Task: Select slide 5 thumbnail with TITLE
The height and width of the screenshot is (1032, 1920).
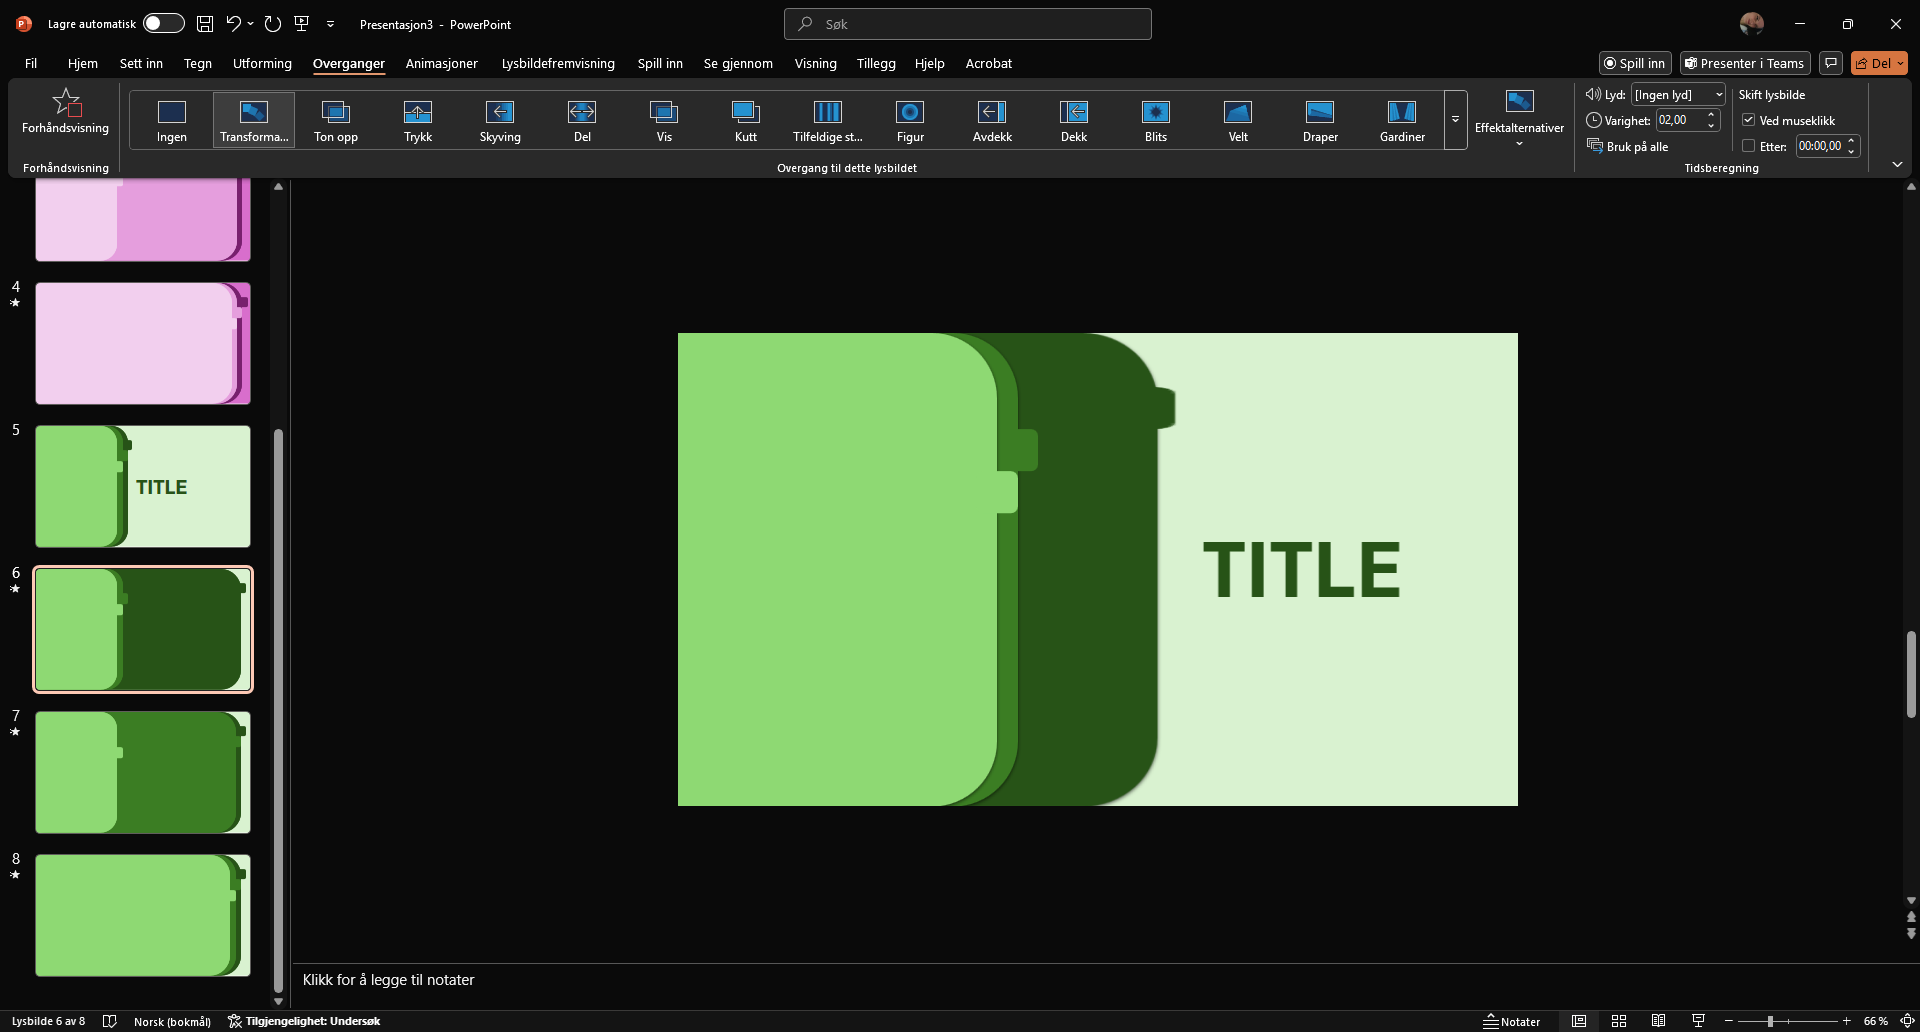Action: (x=143, y=487)
